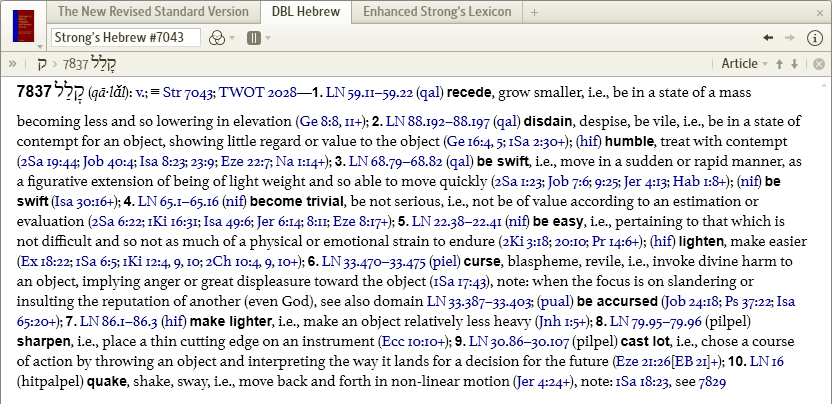Viewport: 832px width, 404px height.
Task: Open the Hab 1:8+ reference
Action: point(699,182)
